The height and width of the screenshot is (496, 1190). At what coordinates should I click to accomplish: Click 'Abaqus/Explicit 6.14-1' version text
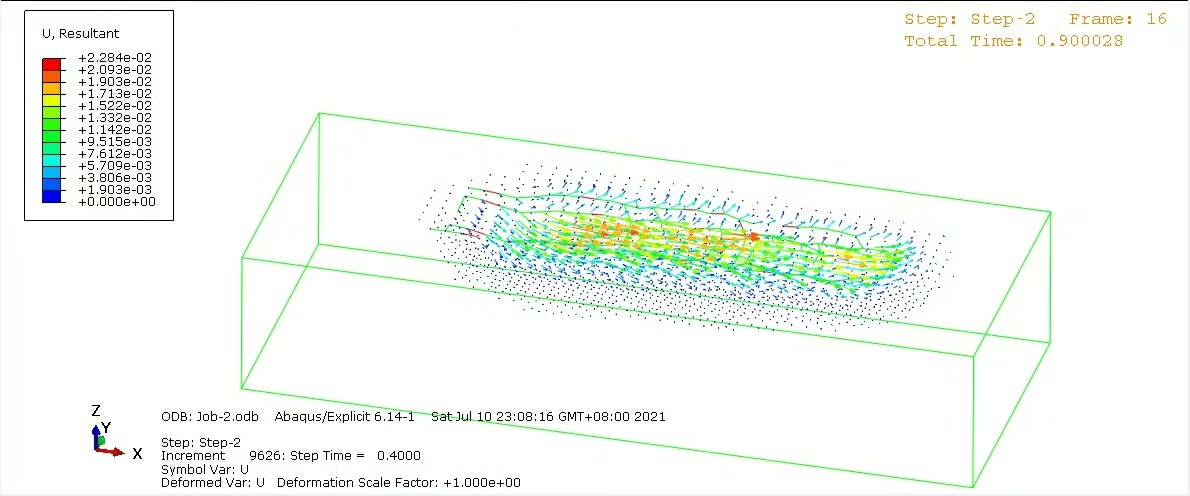click(x=344, y=416)
